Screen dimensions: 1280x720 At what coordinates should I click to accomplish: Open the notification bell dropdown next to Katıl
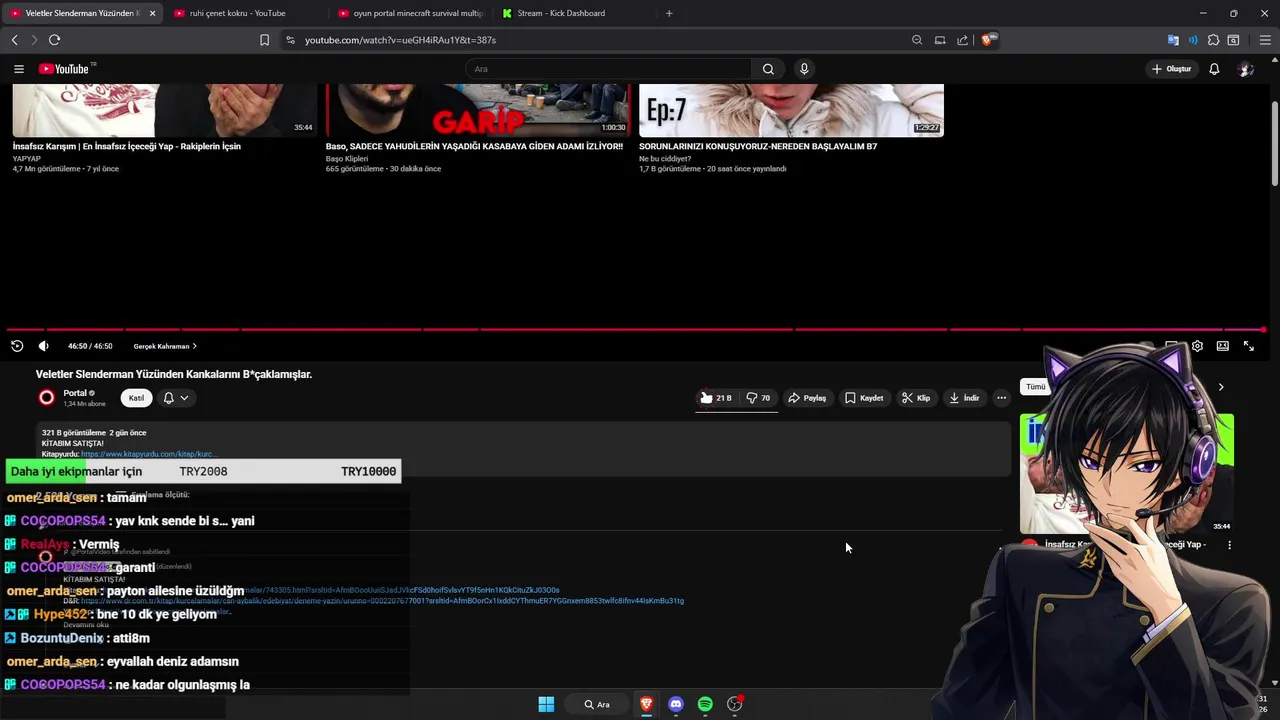[176, 398]
